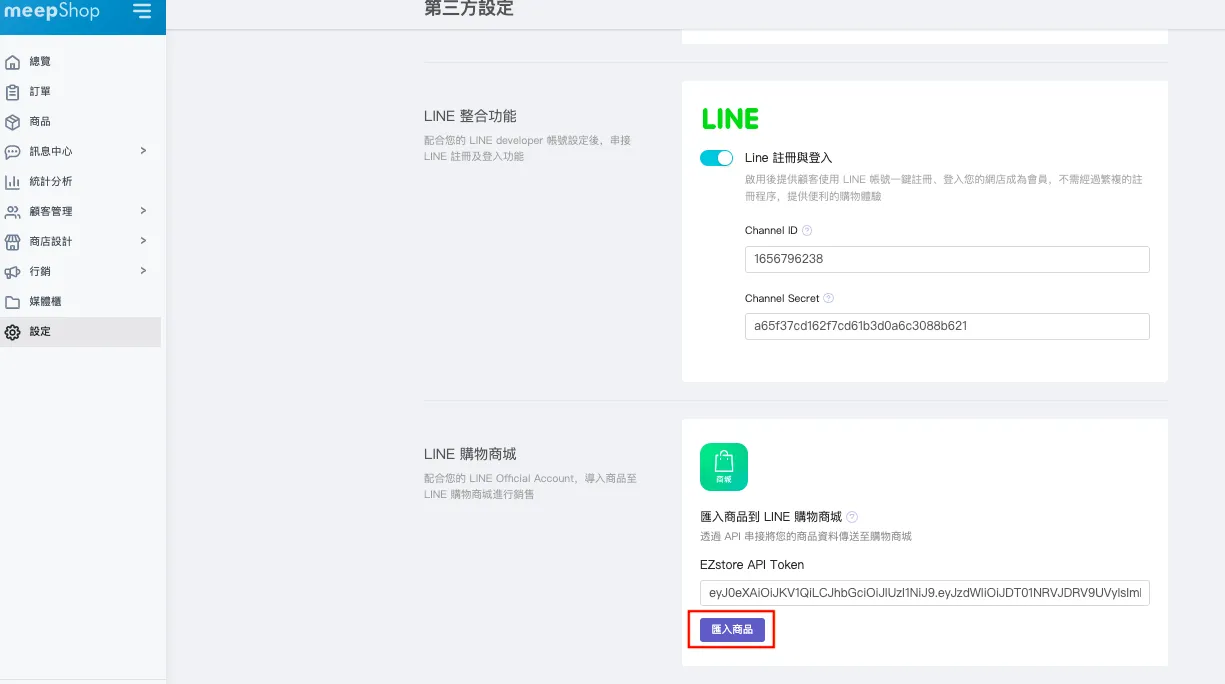Open the 統計分析 menu item
The height and width of the screenshot is (684, 1225).
tap(80, 182)
